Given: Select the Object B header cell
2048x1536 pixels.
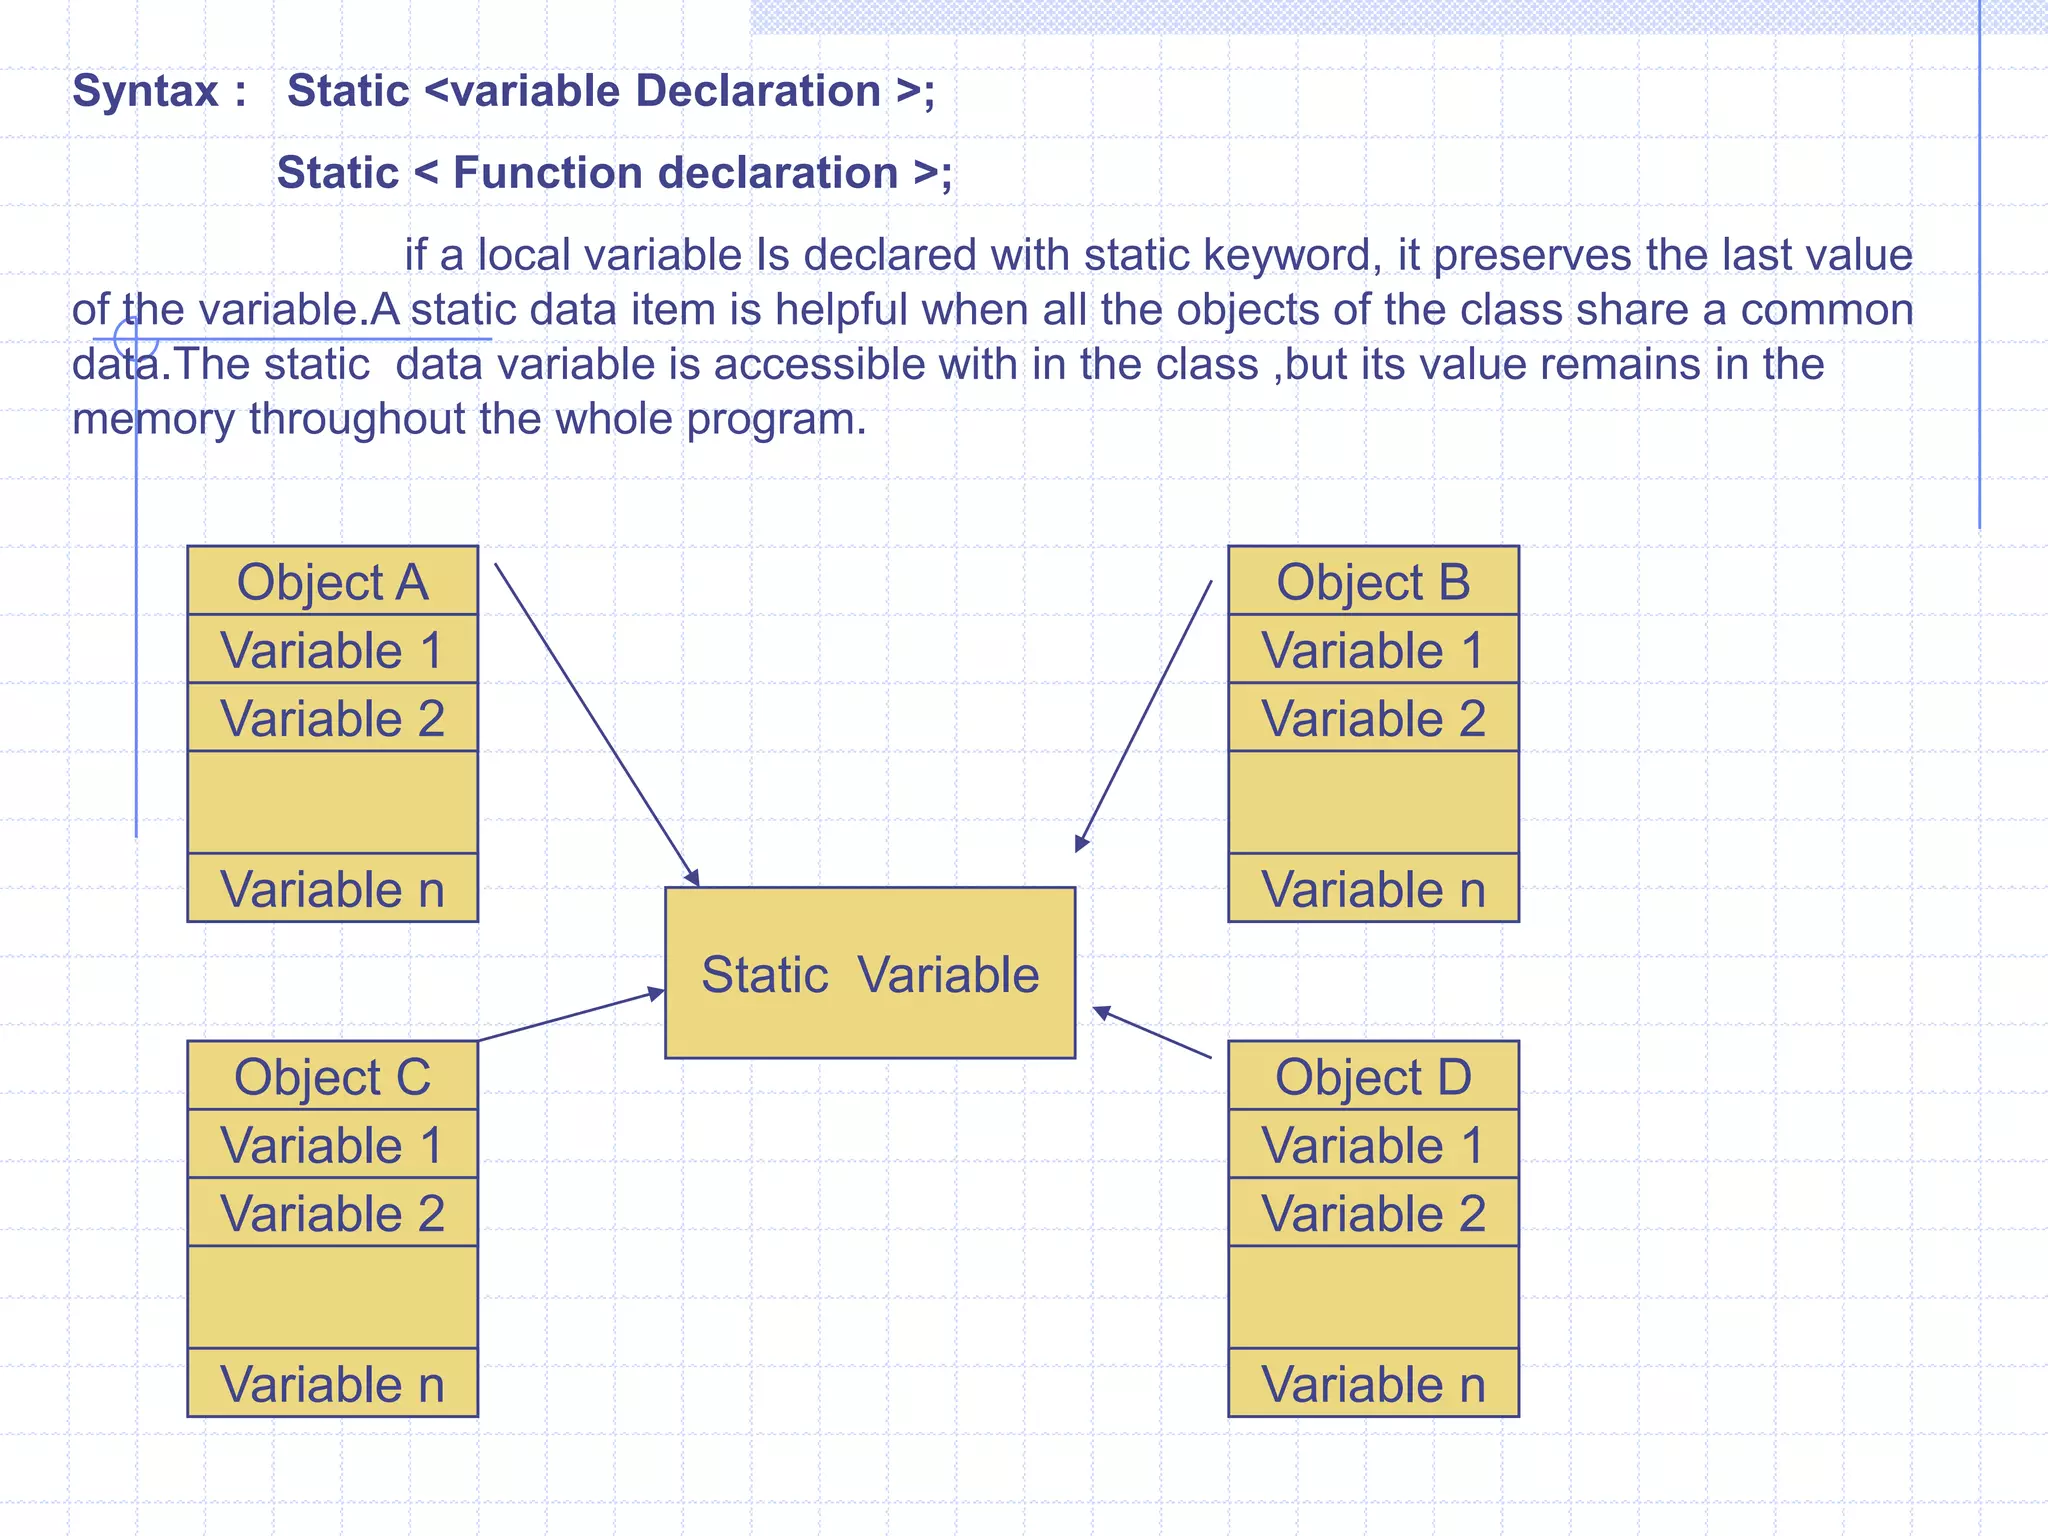Looking at the screenshot, I should [x=1373, y=581].
